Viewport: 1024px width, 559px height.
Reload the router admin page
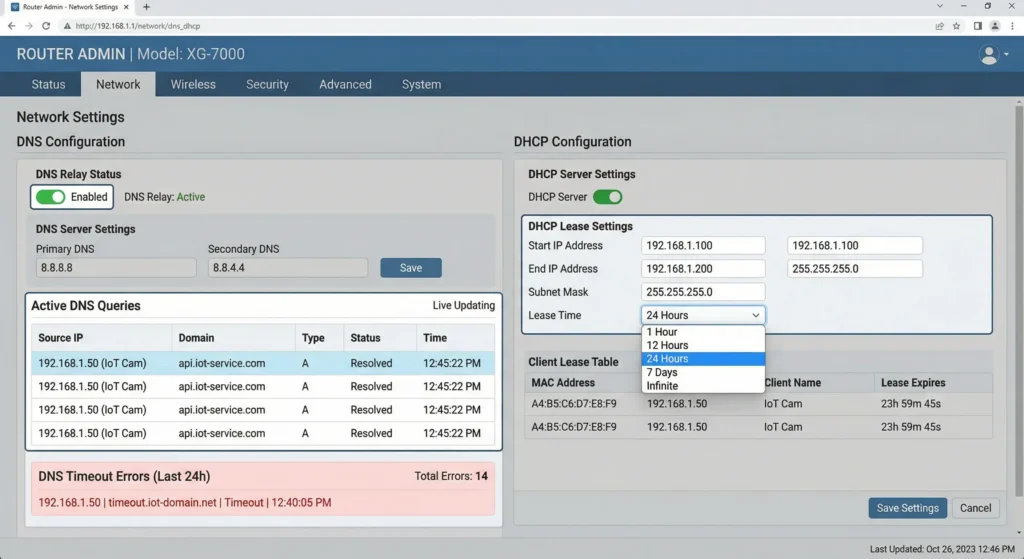[46, 26]
